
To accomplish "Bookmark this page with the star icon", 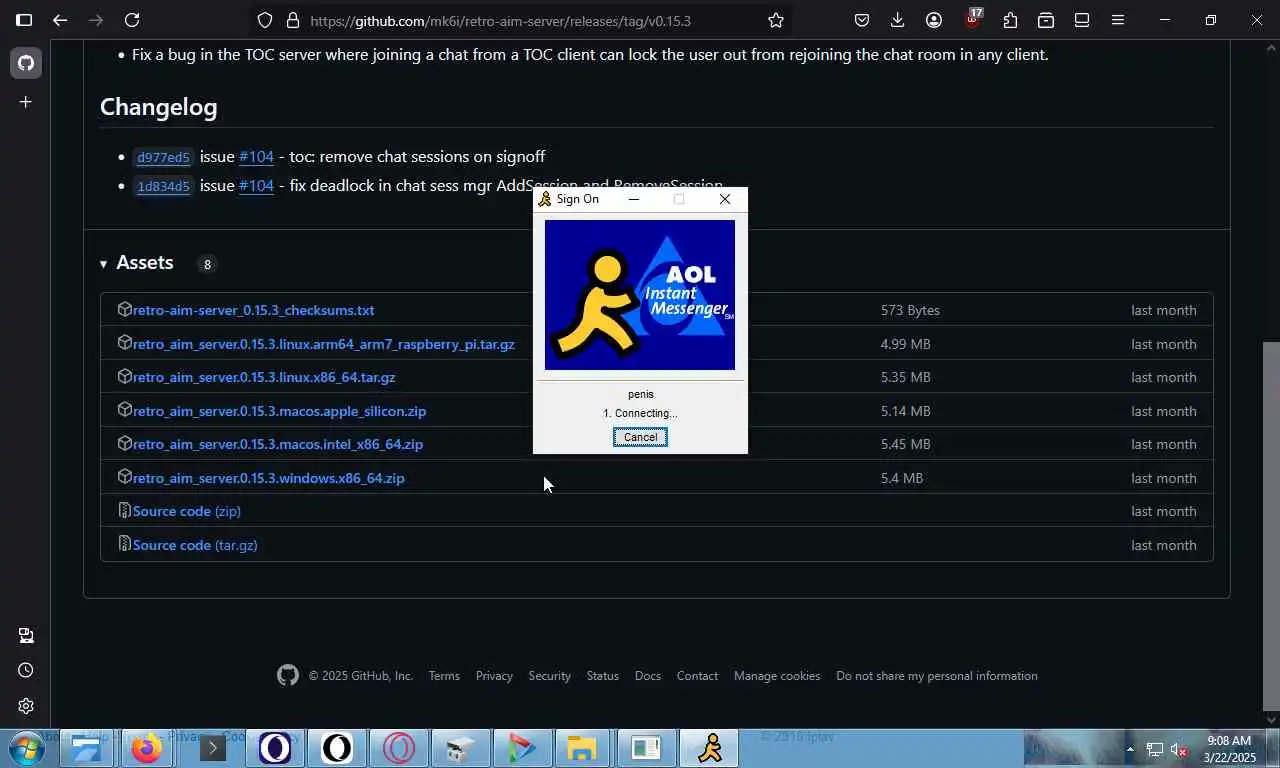I will click(x=776, y=20).
